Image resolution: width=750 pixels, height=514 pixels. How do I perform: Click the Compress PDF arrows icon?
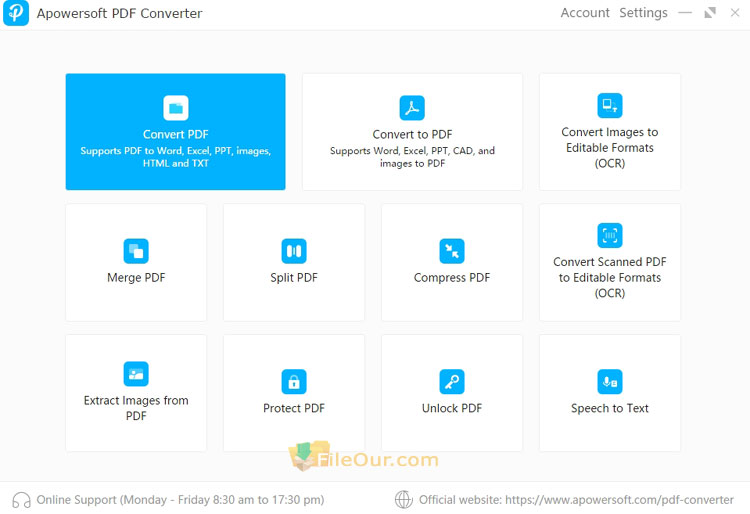pyautogui.click(x=452, y=251)
